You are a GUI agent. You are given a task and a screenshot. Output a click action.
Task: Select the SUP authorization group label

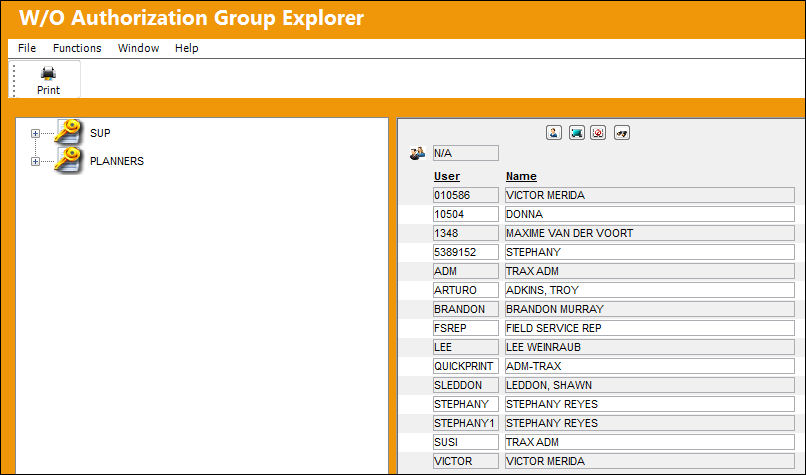pos(100,133)
